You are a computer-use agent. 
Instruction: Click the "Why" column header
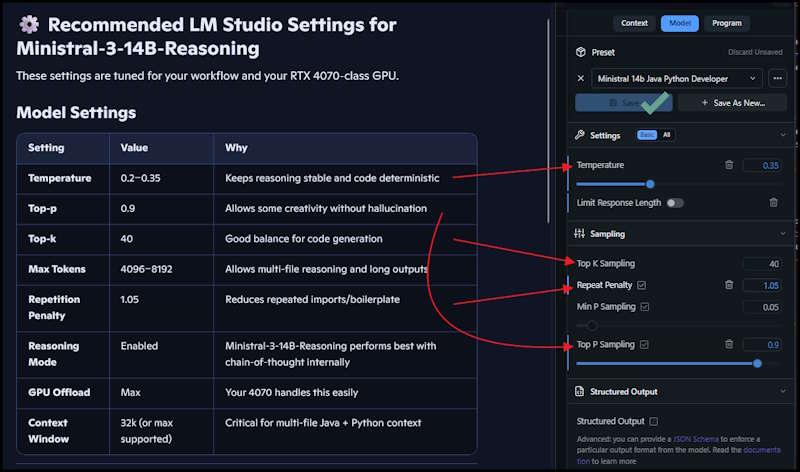345,148
